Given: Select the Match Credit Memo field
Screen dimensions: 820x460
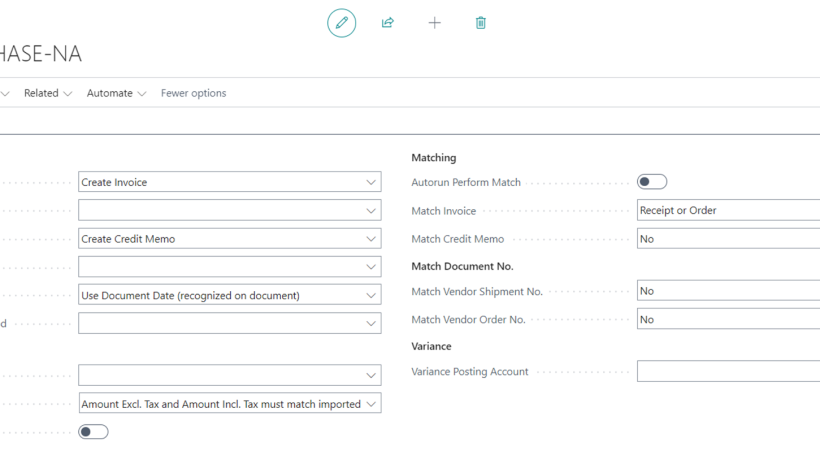Looking at the screenshot, I should pyautogui.click(x=727, y=239).
